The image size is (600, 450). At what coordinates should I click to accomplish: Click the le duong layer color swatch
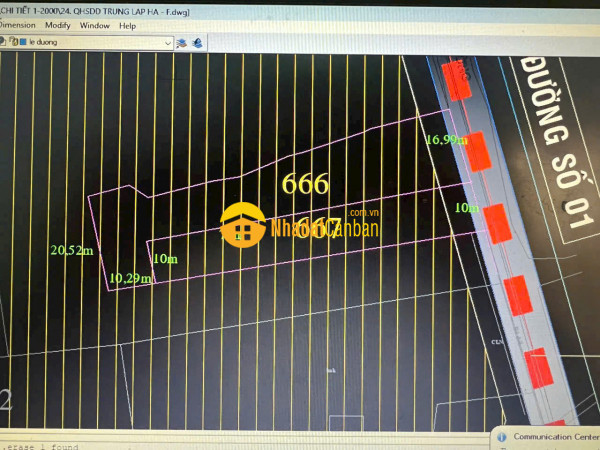[x=21, y=42]
